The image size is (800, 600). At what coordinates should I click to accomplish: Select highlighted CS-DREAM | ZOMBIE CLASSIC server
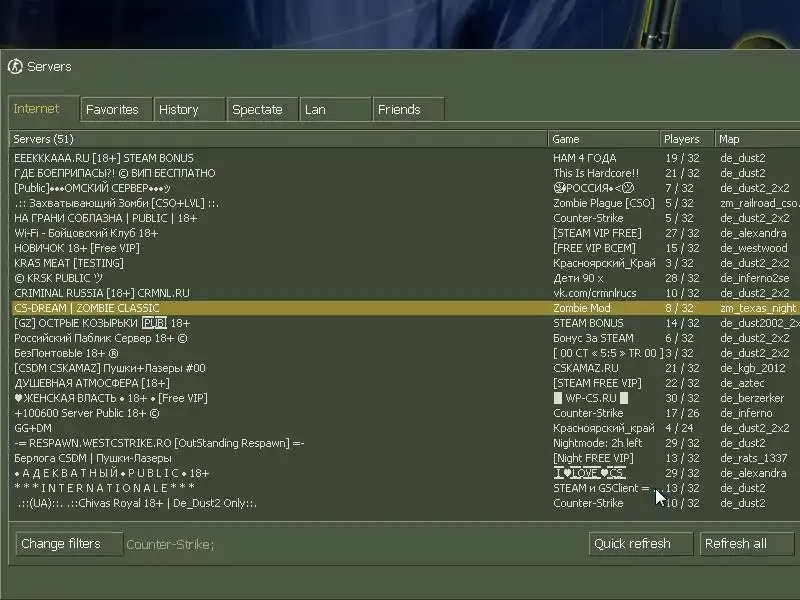pyautogui.click(x=405, y=308)
